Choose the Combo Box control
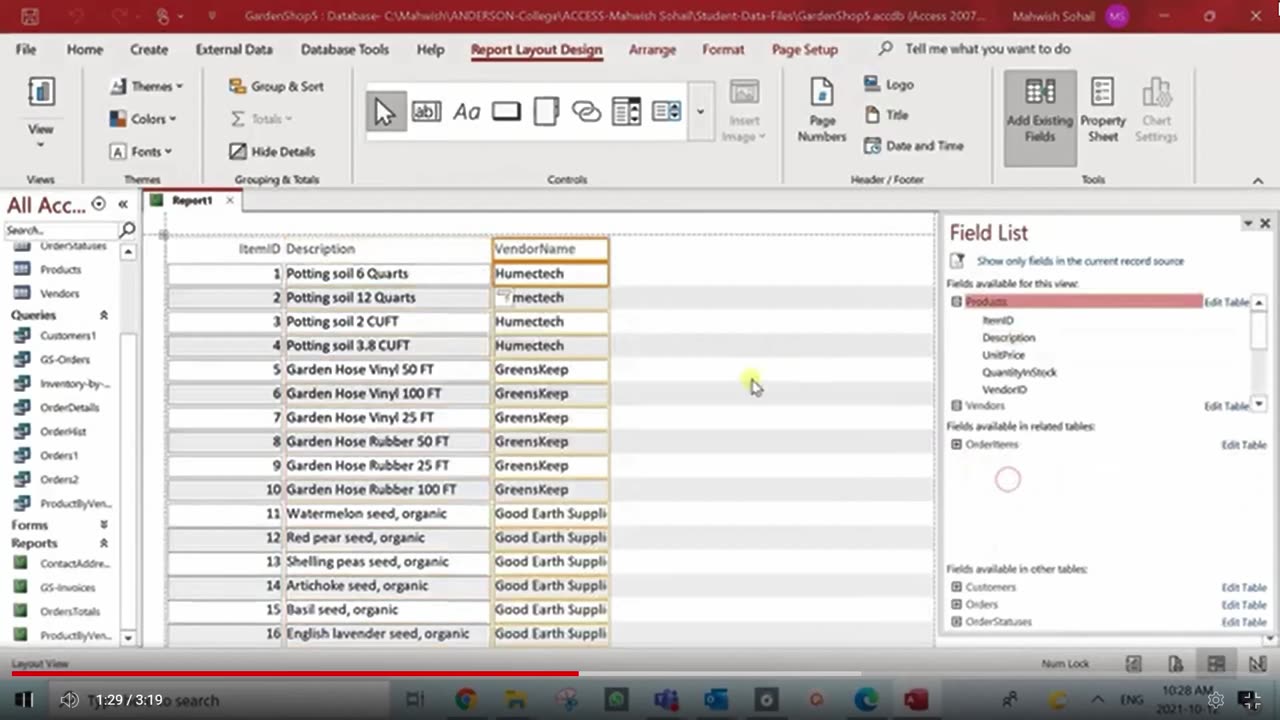 [x=666, y=111]
